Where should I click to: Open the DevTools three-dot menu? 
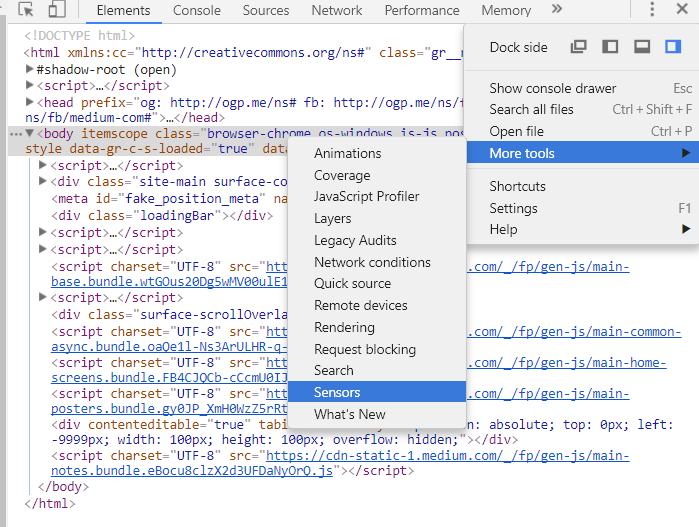pyautogui.click(x=652, y=9)
